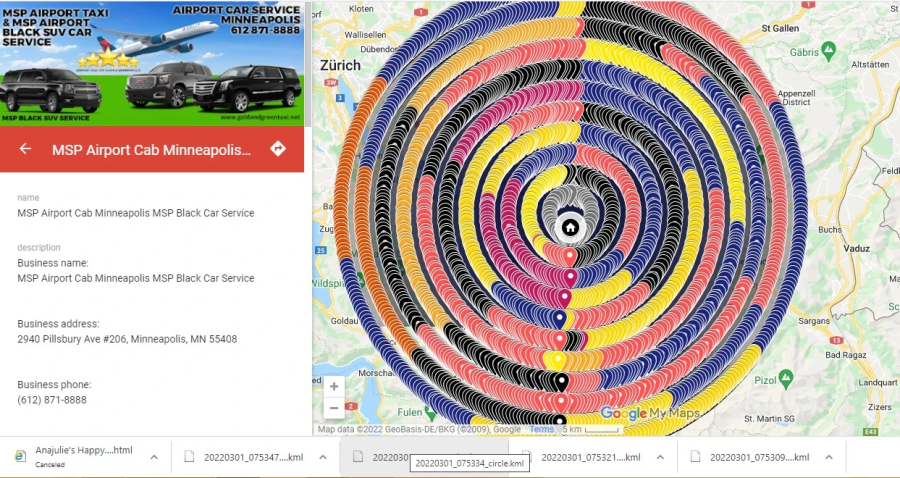Click the phone number (612) 871-8888 text
900x478 pixels.
click(52, 400)
